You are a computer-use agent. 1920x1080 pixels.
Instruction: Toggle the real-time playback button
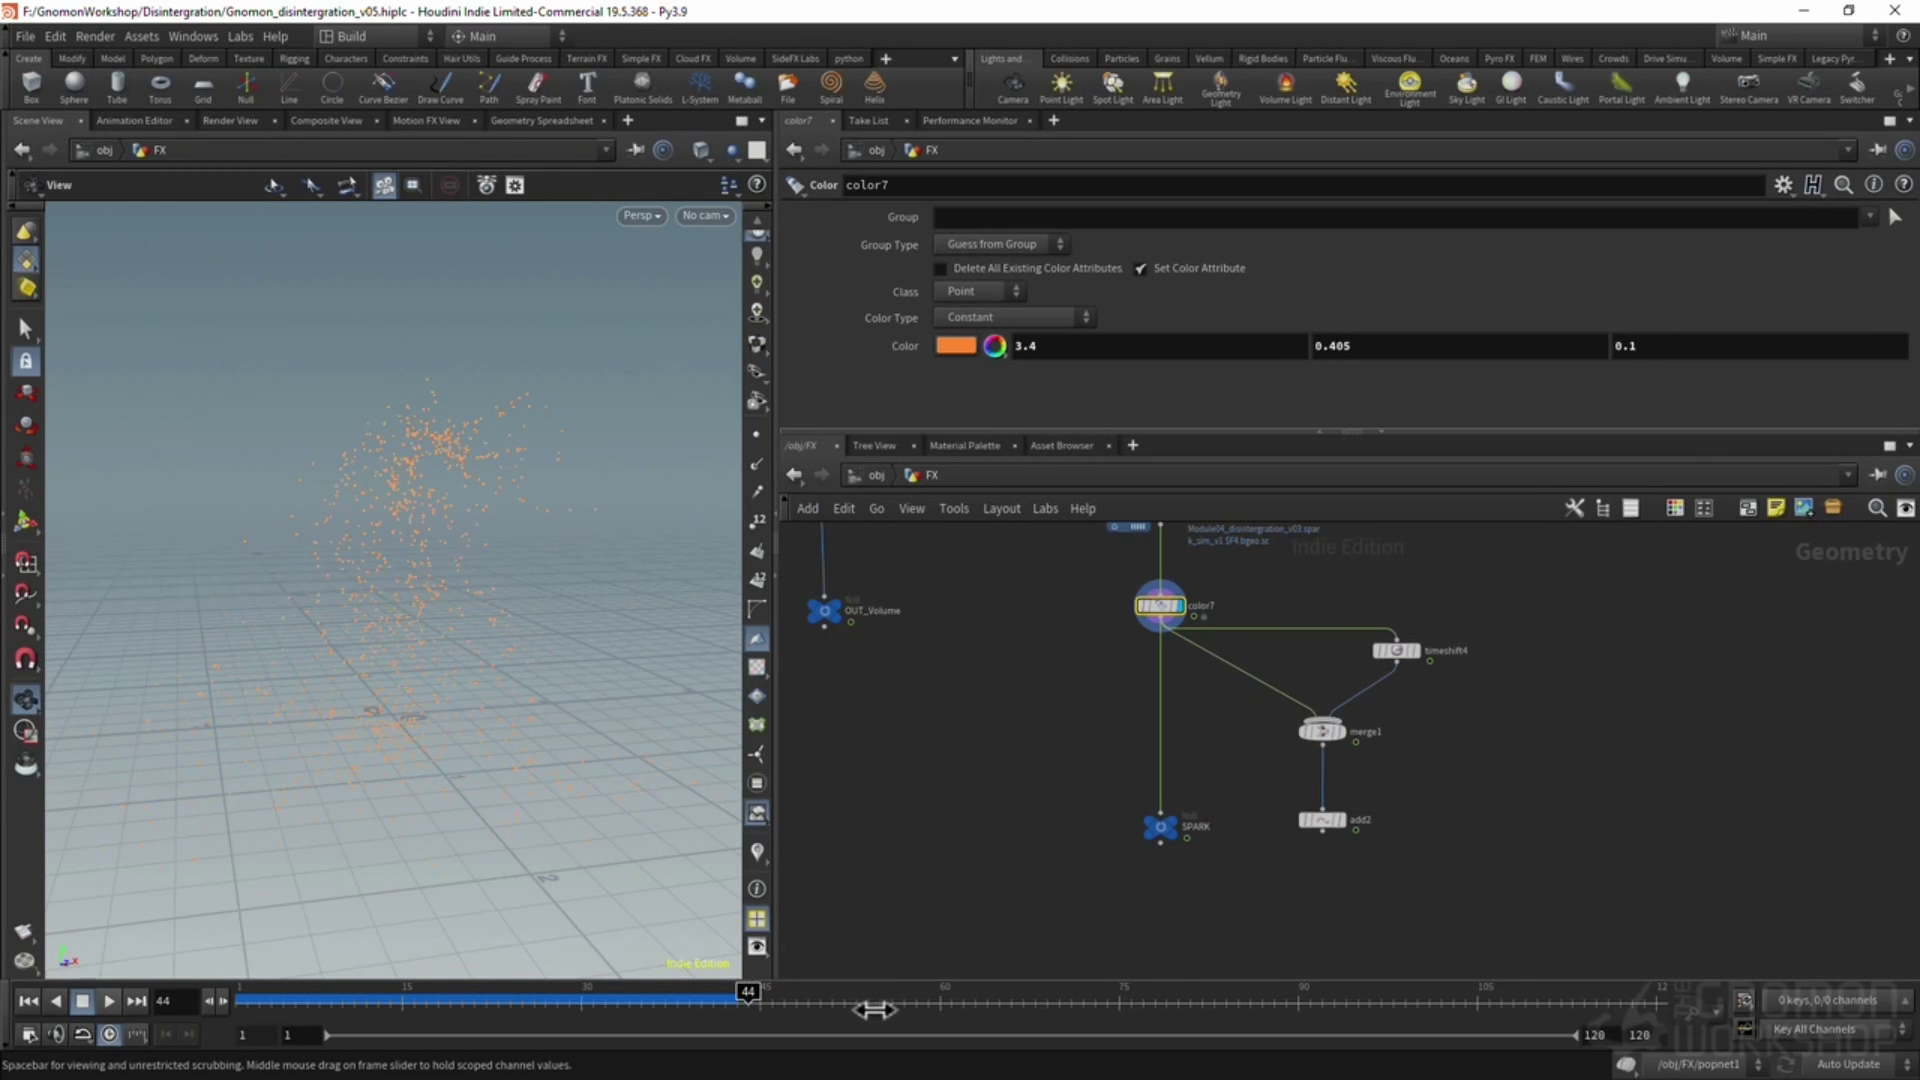(x=110, y=1034)
